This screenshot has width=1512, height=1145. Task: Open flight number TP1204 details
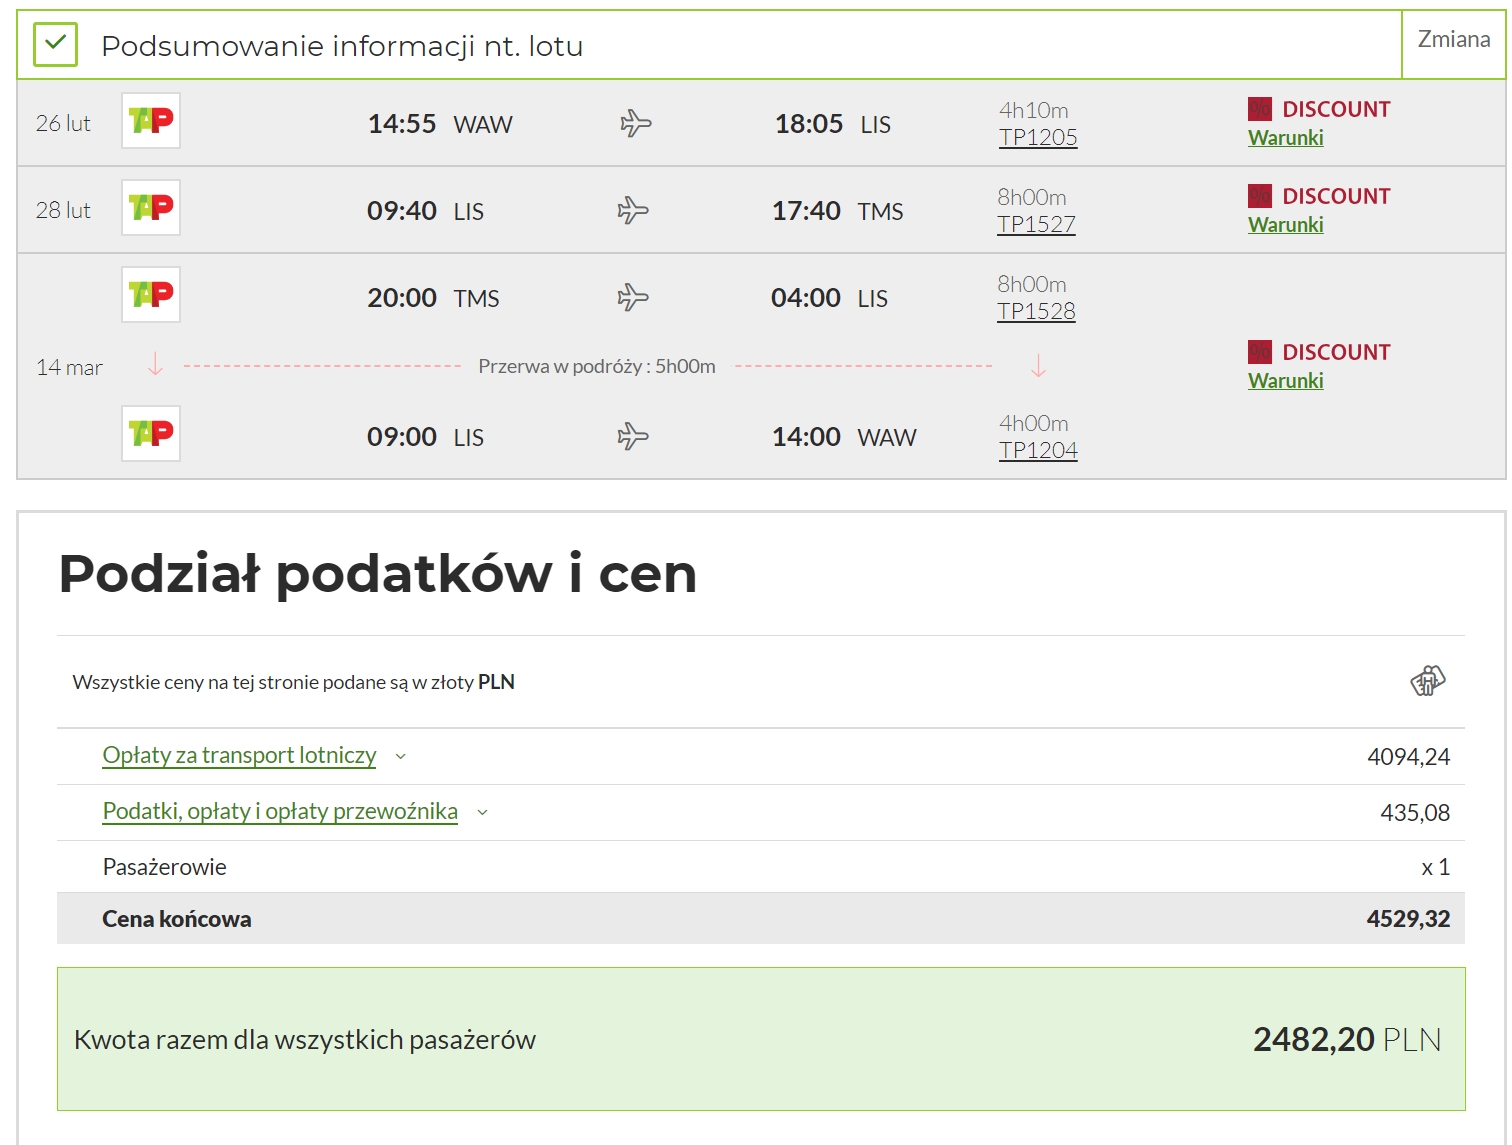pos(1038,451)
